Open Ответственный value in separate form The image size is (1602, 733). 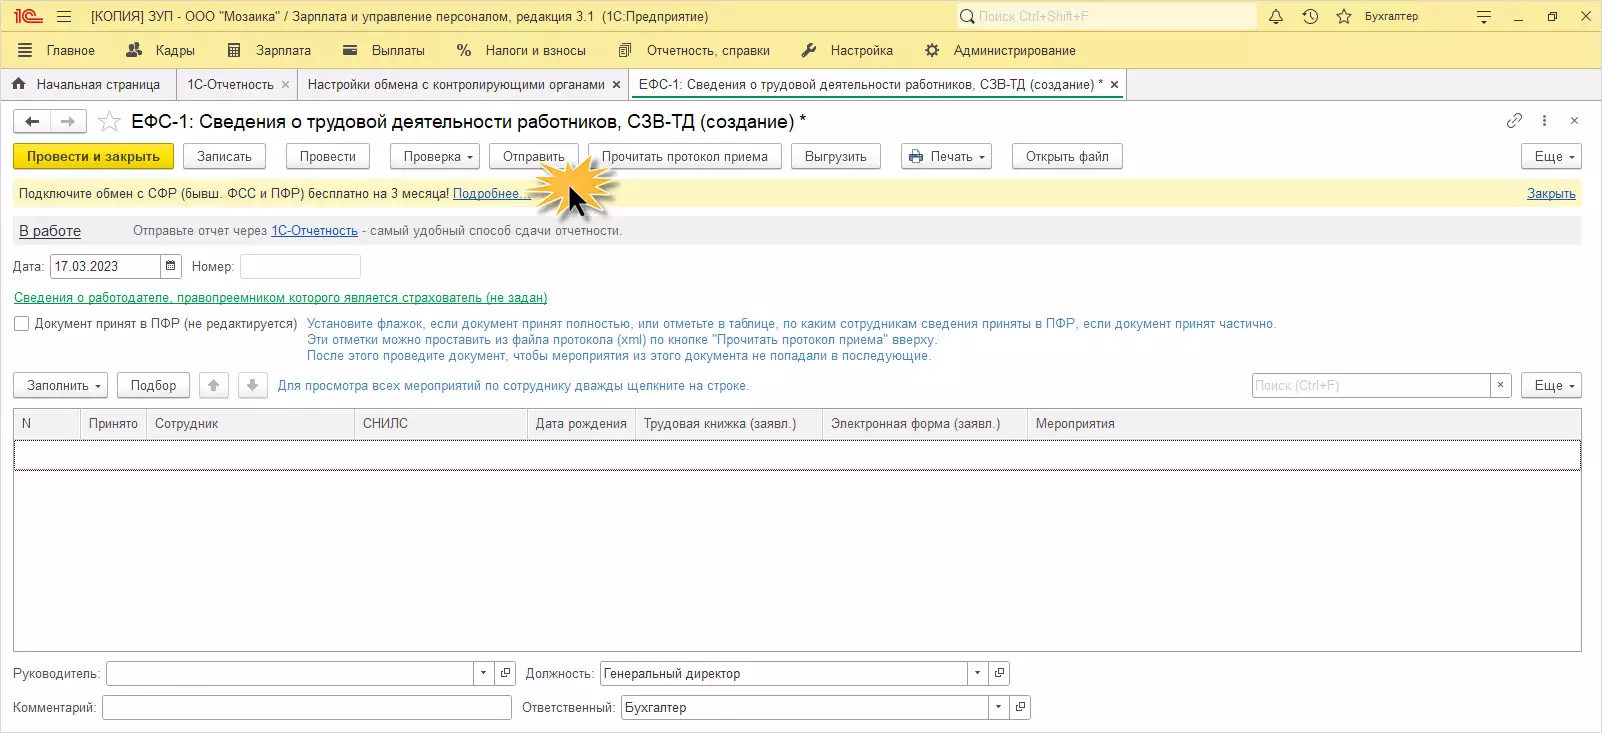1020,708
